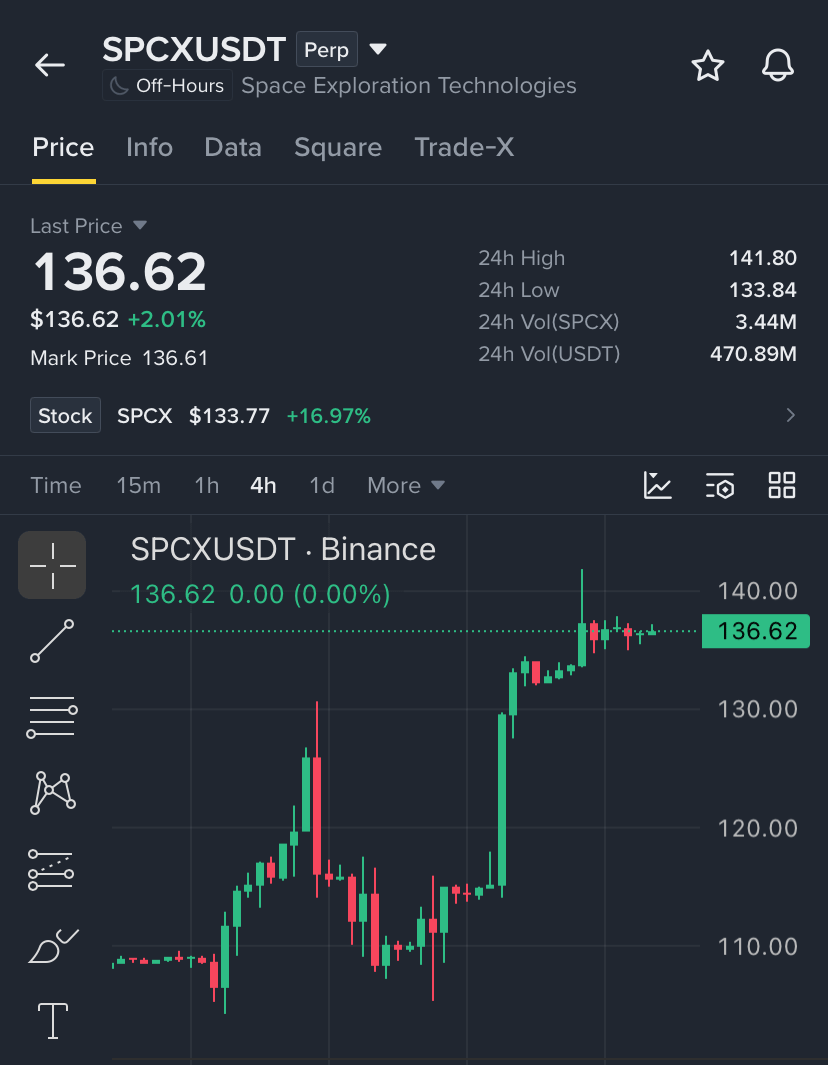The image size is (828, 1065).
Task: Tap the 24h Low value 133.84
Action: [x=763, y=290]
